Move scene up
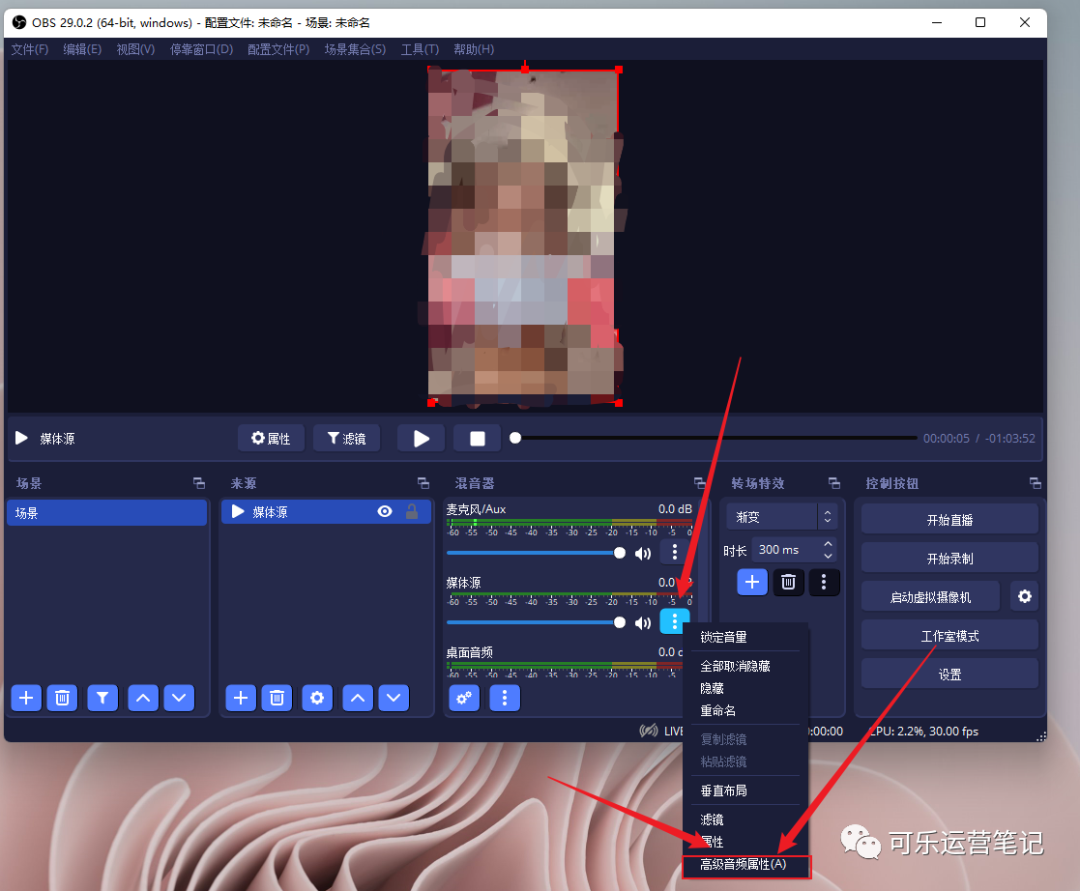Viewport: 1080px width, 891px height. (x=143, y=698)
